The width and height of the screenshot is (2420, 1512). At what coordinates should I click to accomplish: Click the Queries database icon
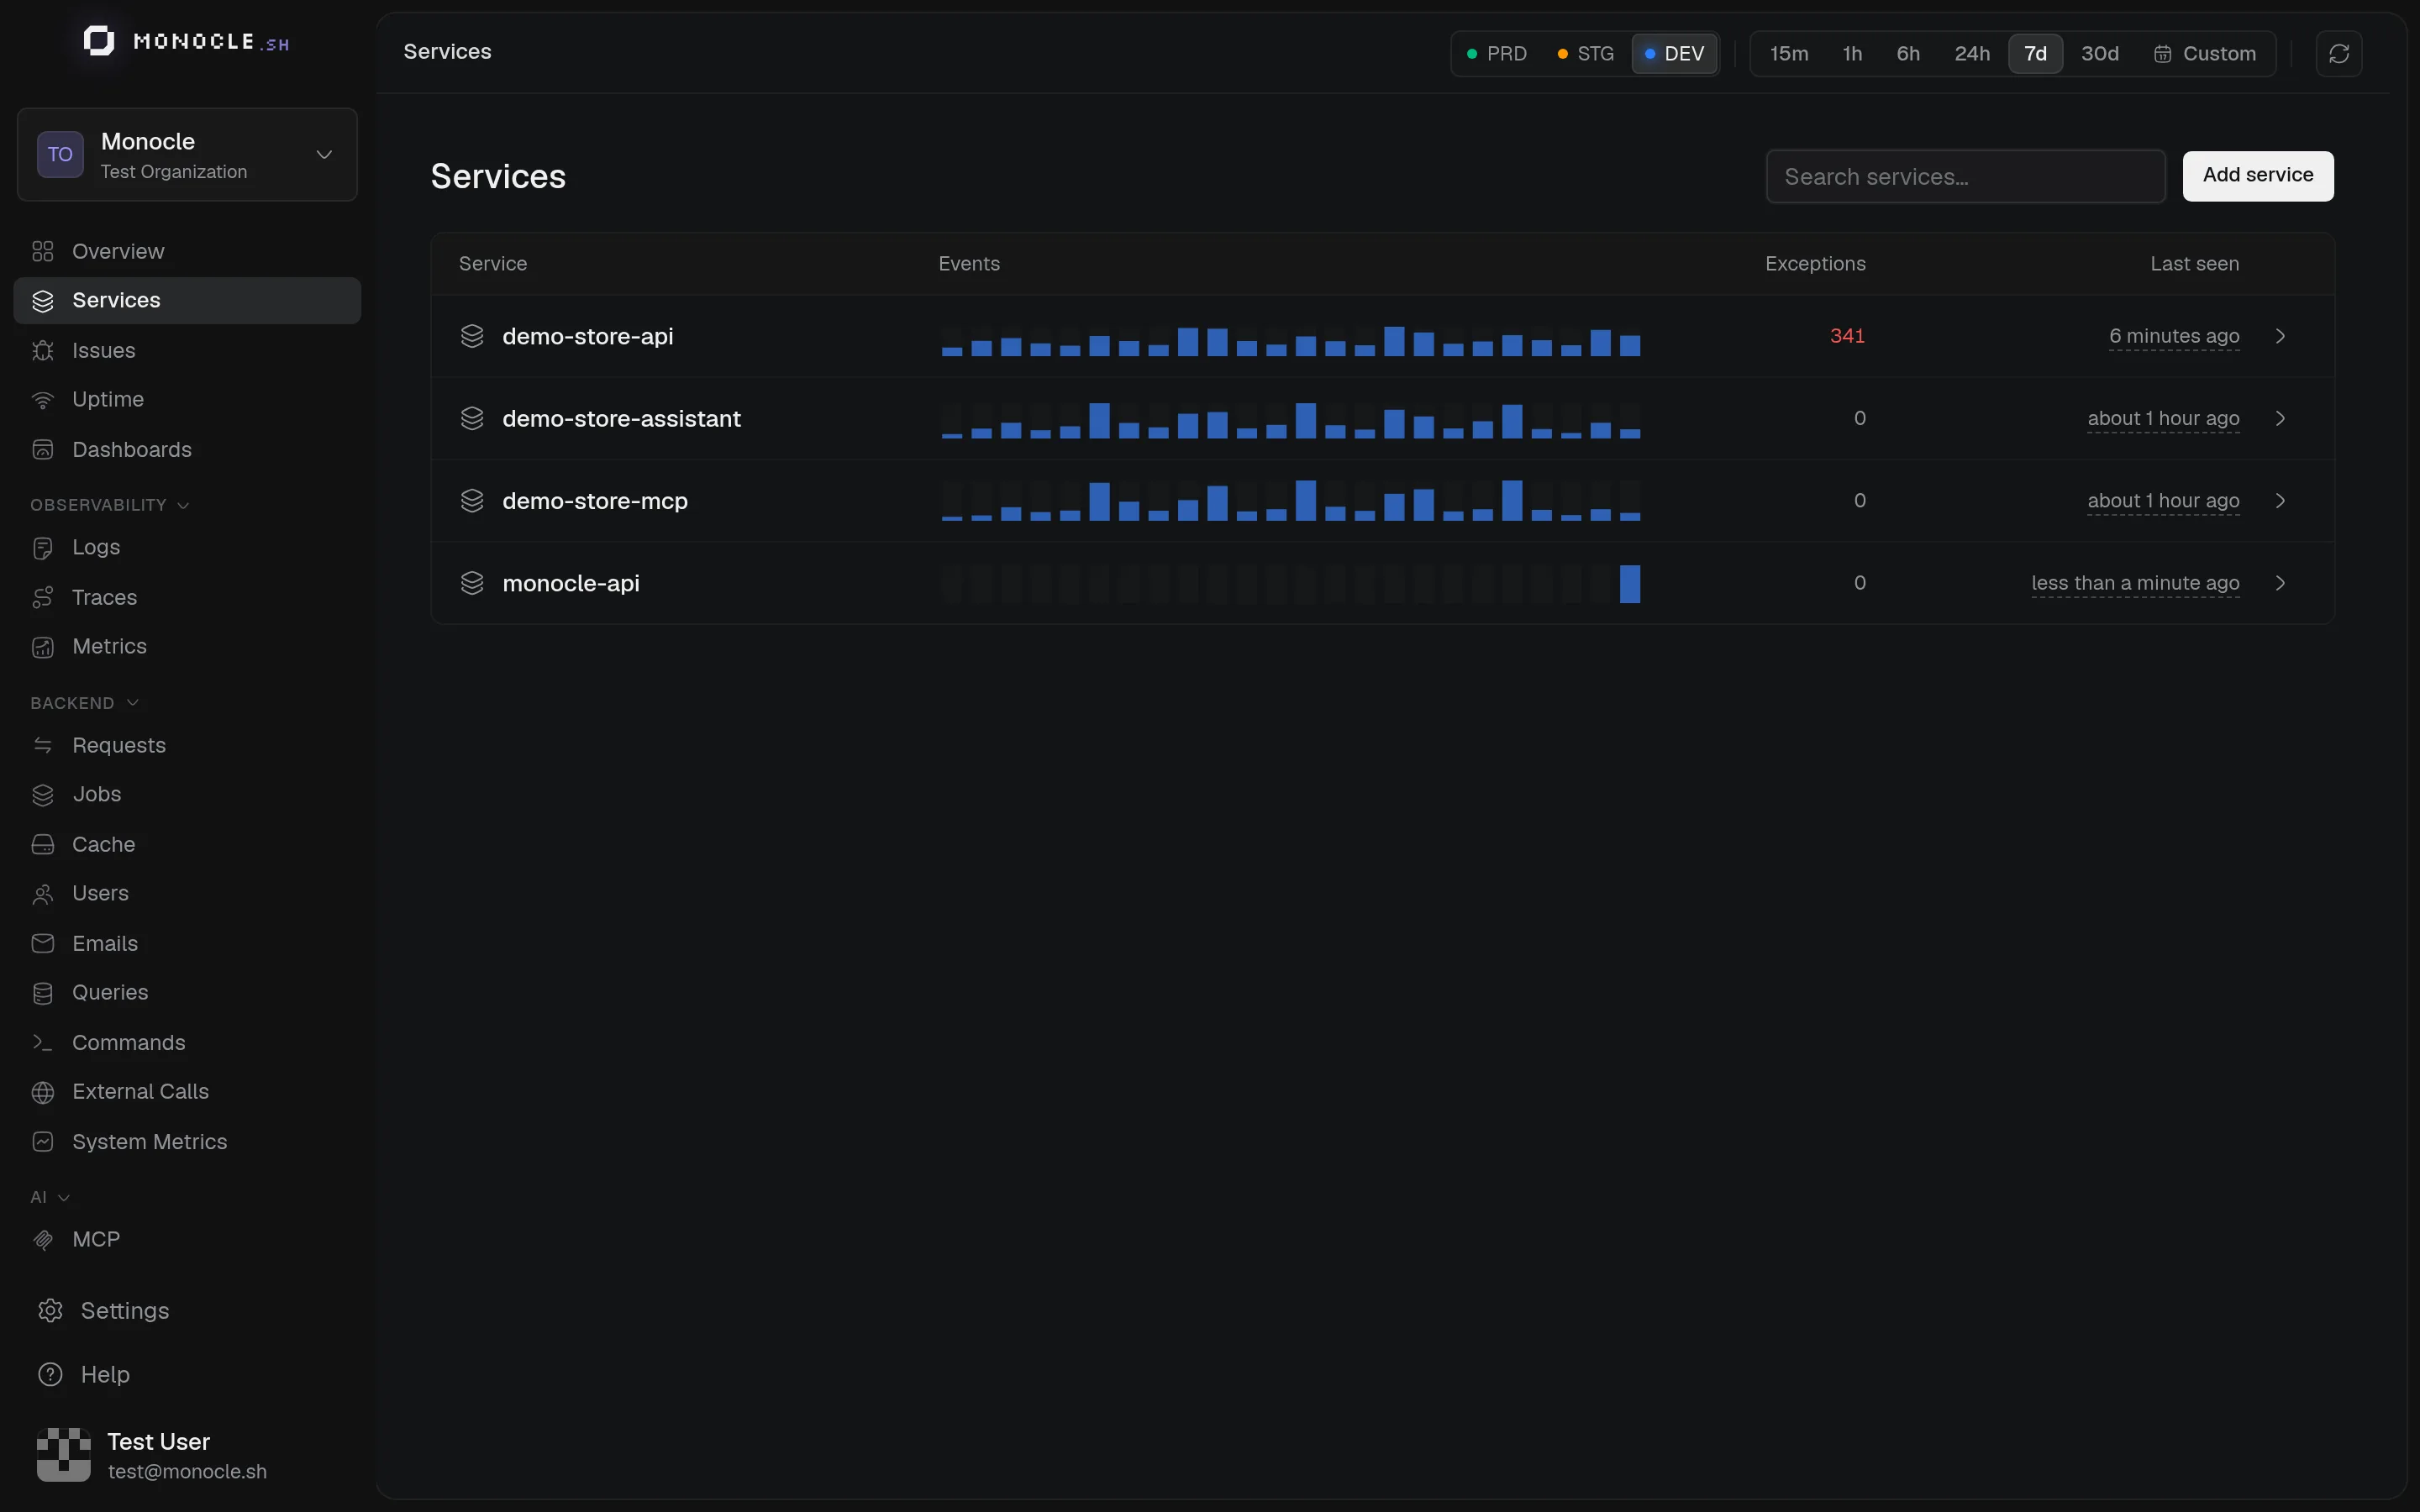(x=43, y=993)
